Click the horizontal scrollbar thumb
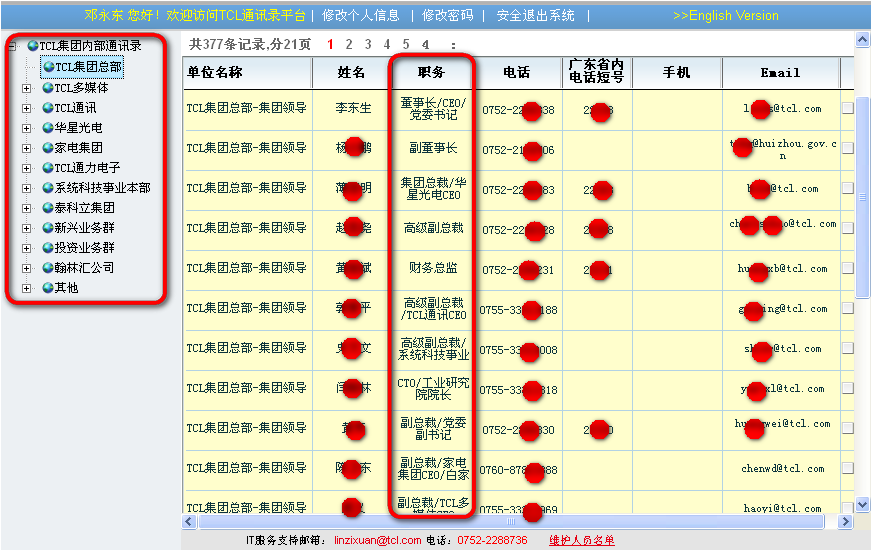Viewport: 873px width, 550px height. tap(511, 522)
